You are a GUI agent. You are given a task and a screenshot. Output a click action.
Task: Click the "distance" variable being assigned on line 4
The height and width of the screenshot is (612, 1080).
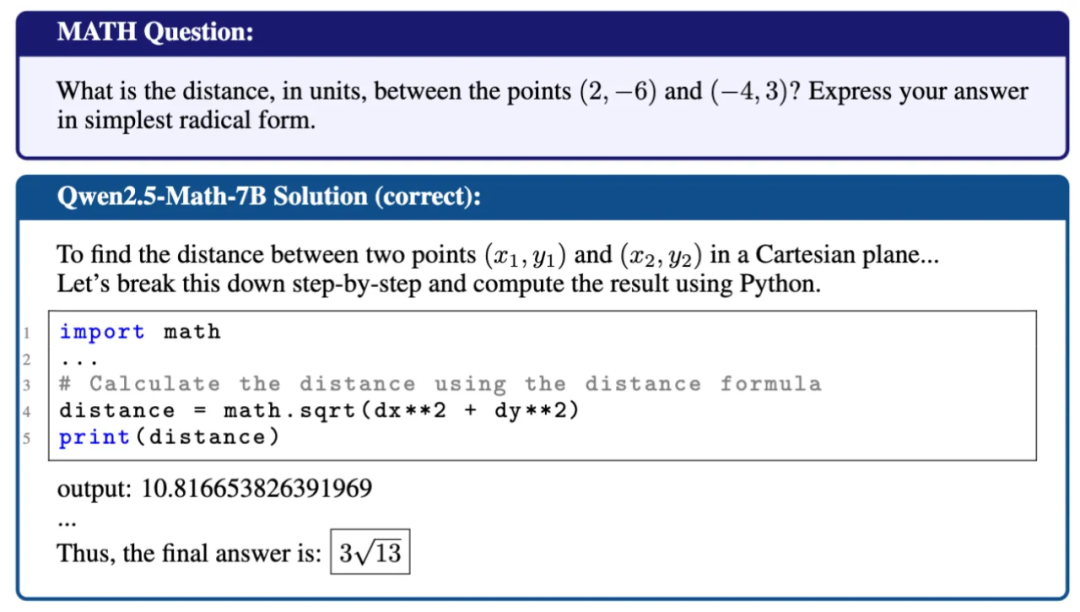click(117, 411)
